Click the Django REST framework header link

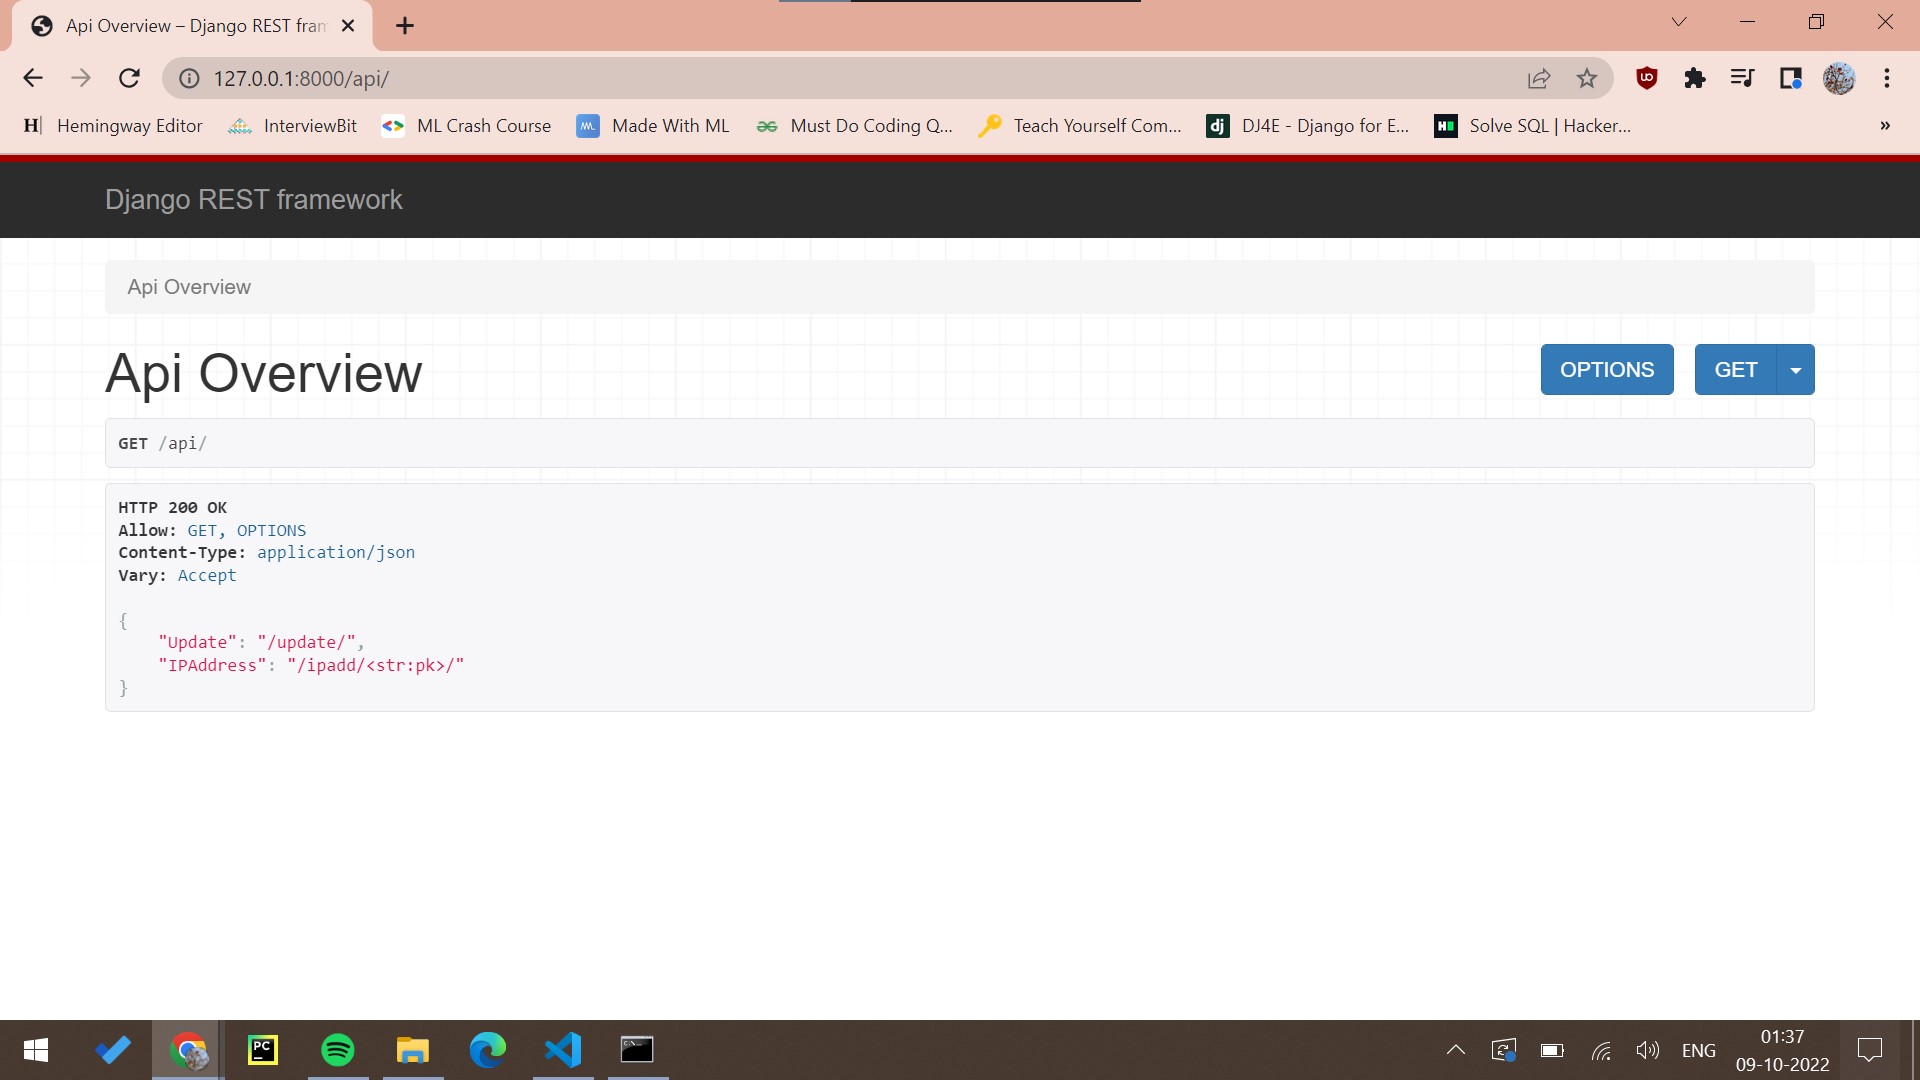[x=253, y=199]
